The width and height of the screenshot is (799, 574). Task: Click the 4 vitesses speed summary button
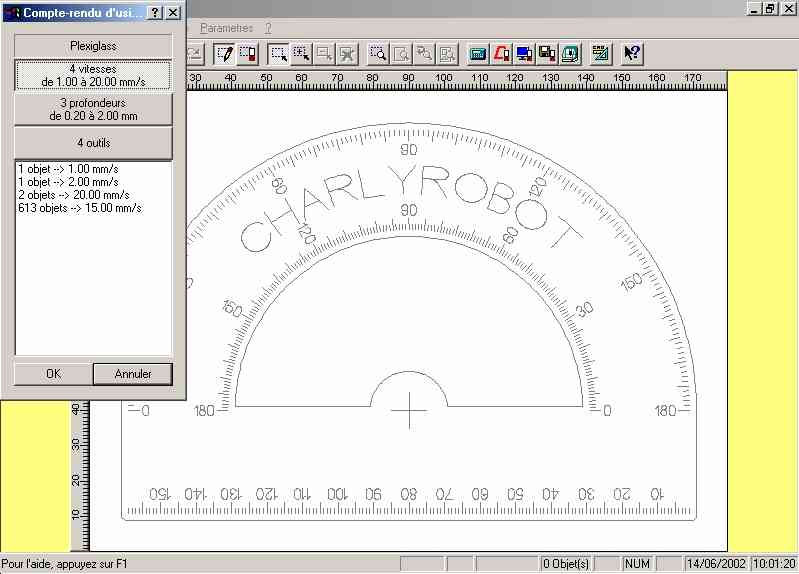click(93, 75)
